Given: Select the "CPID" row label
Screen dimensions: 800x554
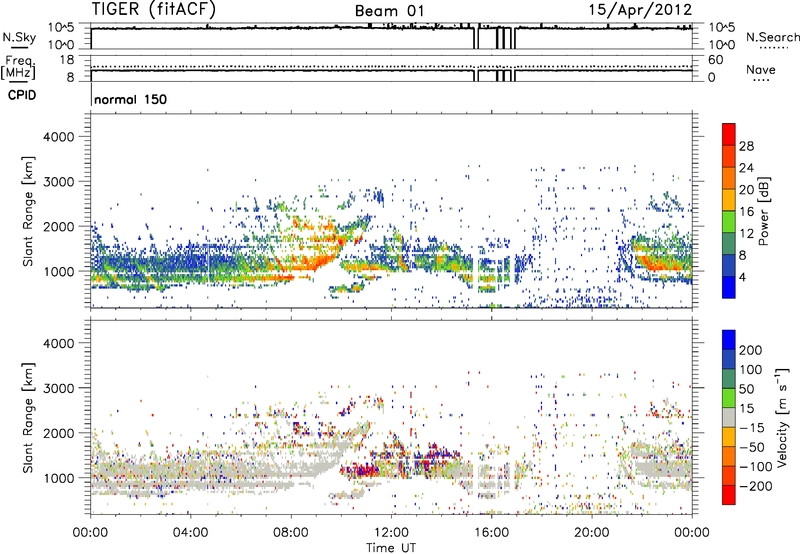Looking at the screenshot, I should [x=22, y=95].
